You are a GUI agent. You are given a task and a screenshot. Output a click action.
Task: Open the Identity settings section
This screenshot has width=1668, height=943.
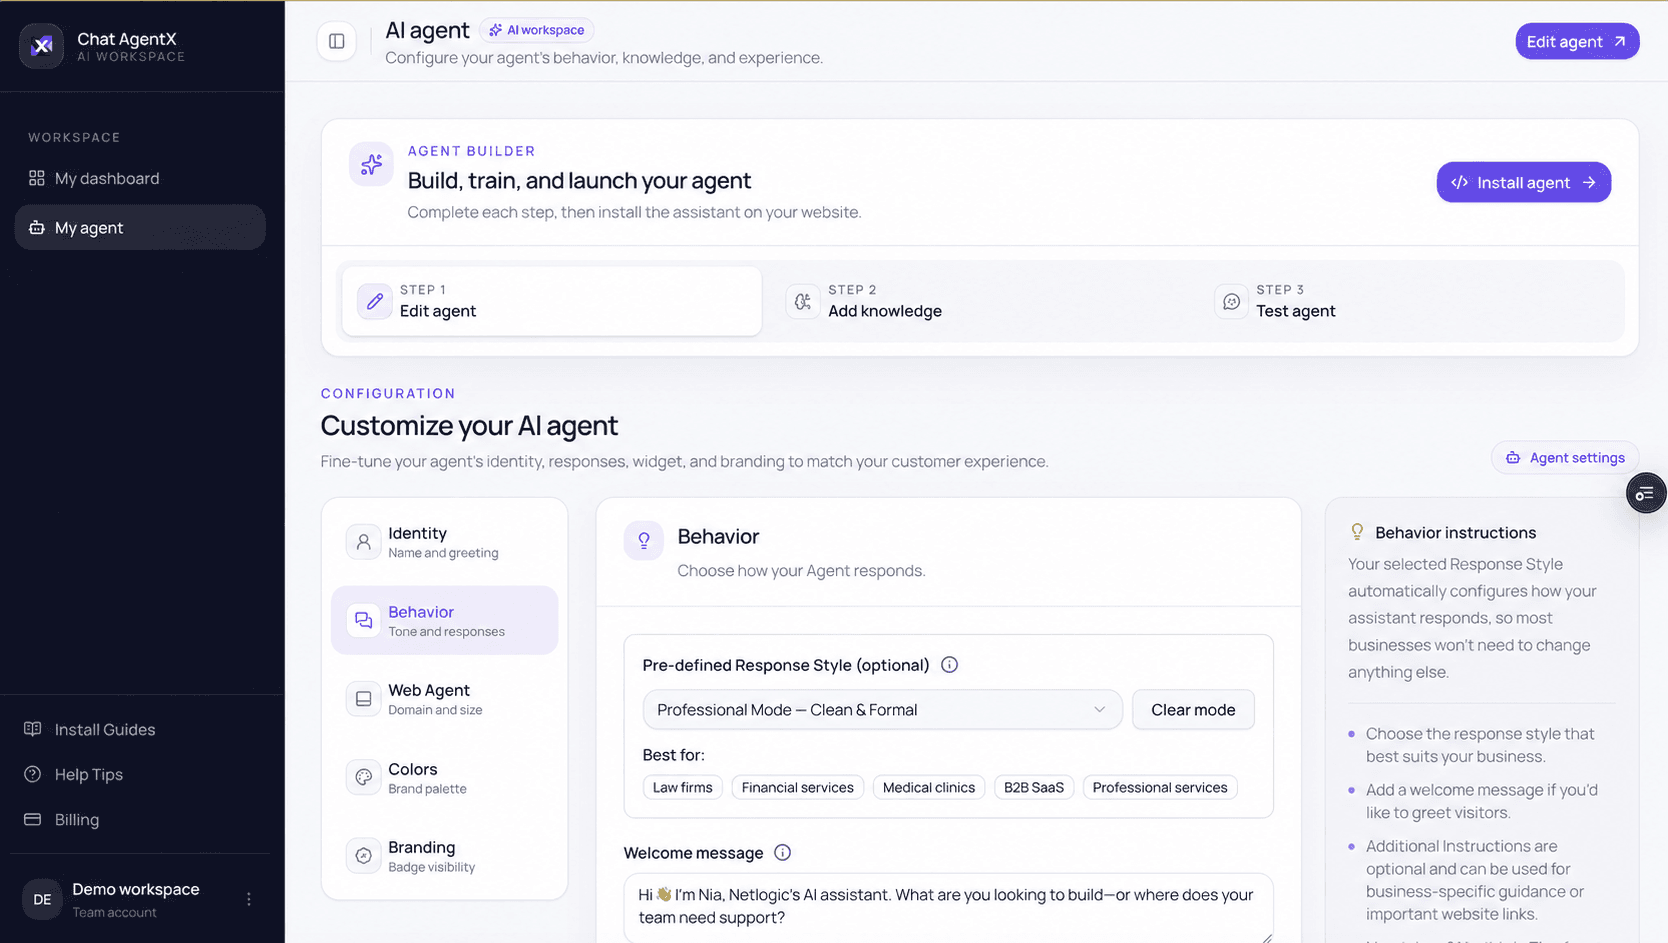pos(445,542)
